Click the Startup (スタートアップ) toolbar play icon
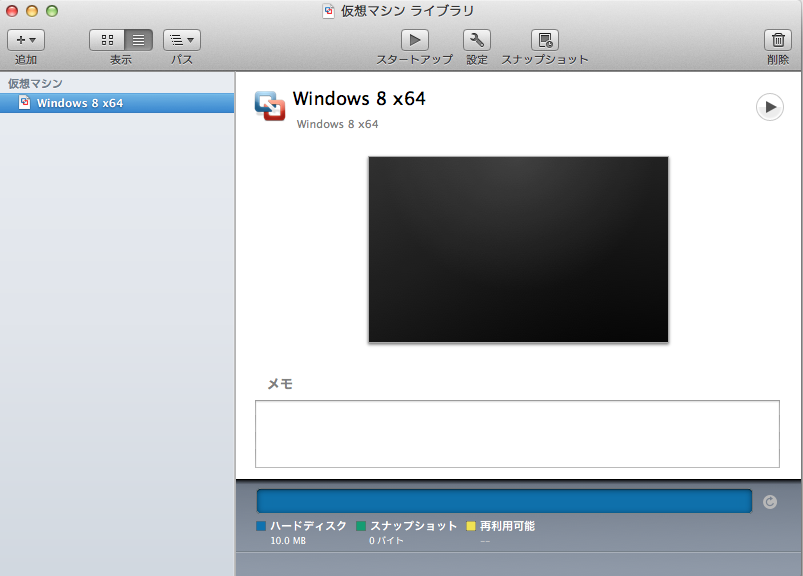 415,40
